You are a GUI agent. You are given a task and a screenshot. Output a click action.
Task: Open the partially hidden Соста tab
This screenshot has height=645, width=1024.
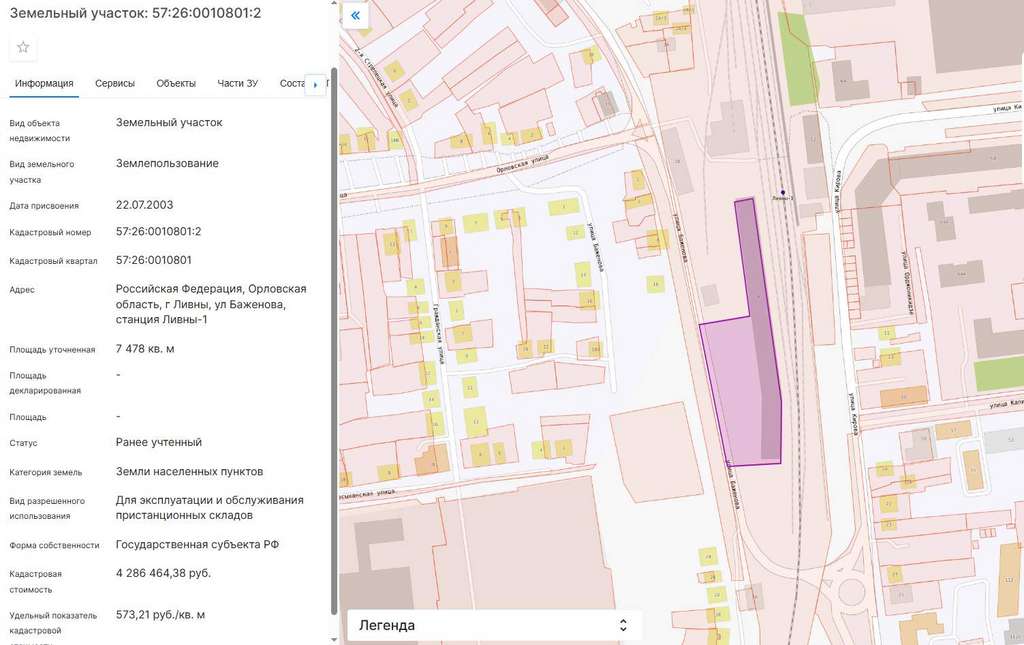pos(291,83)
